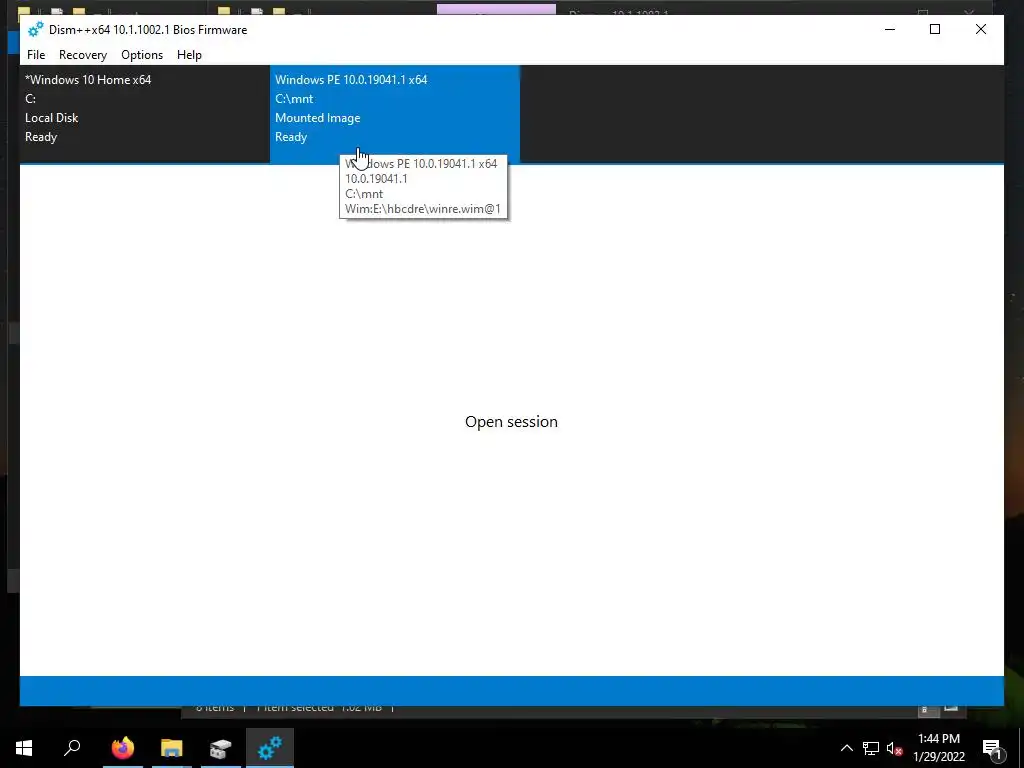Maximize the Dism++ window

935,29
